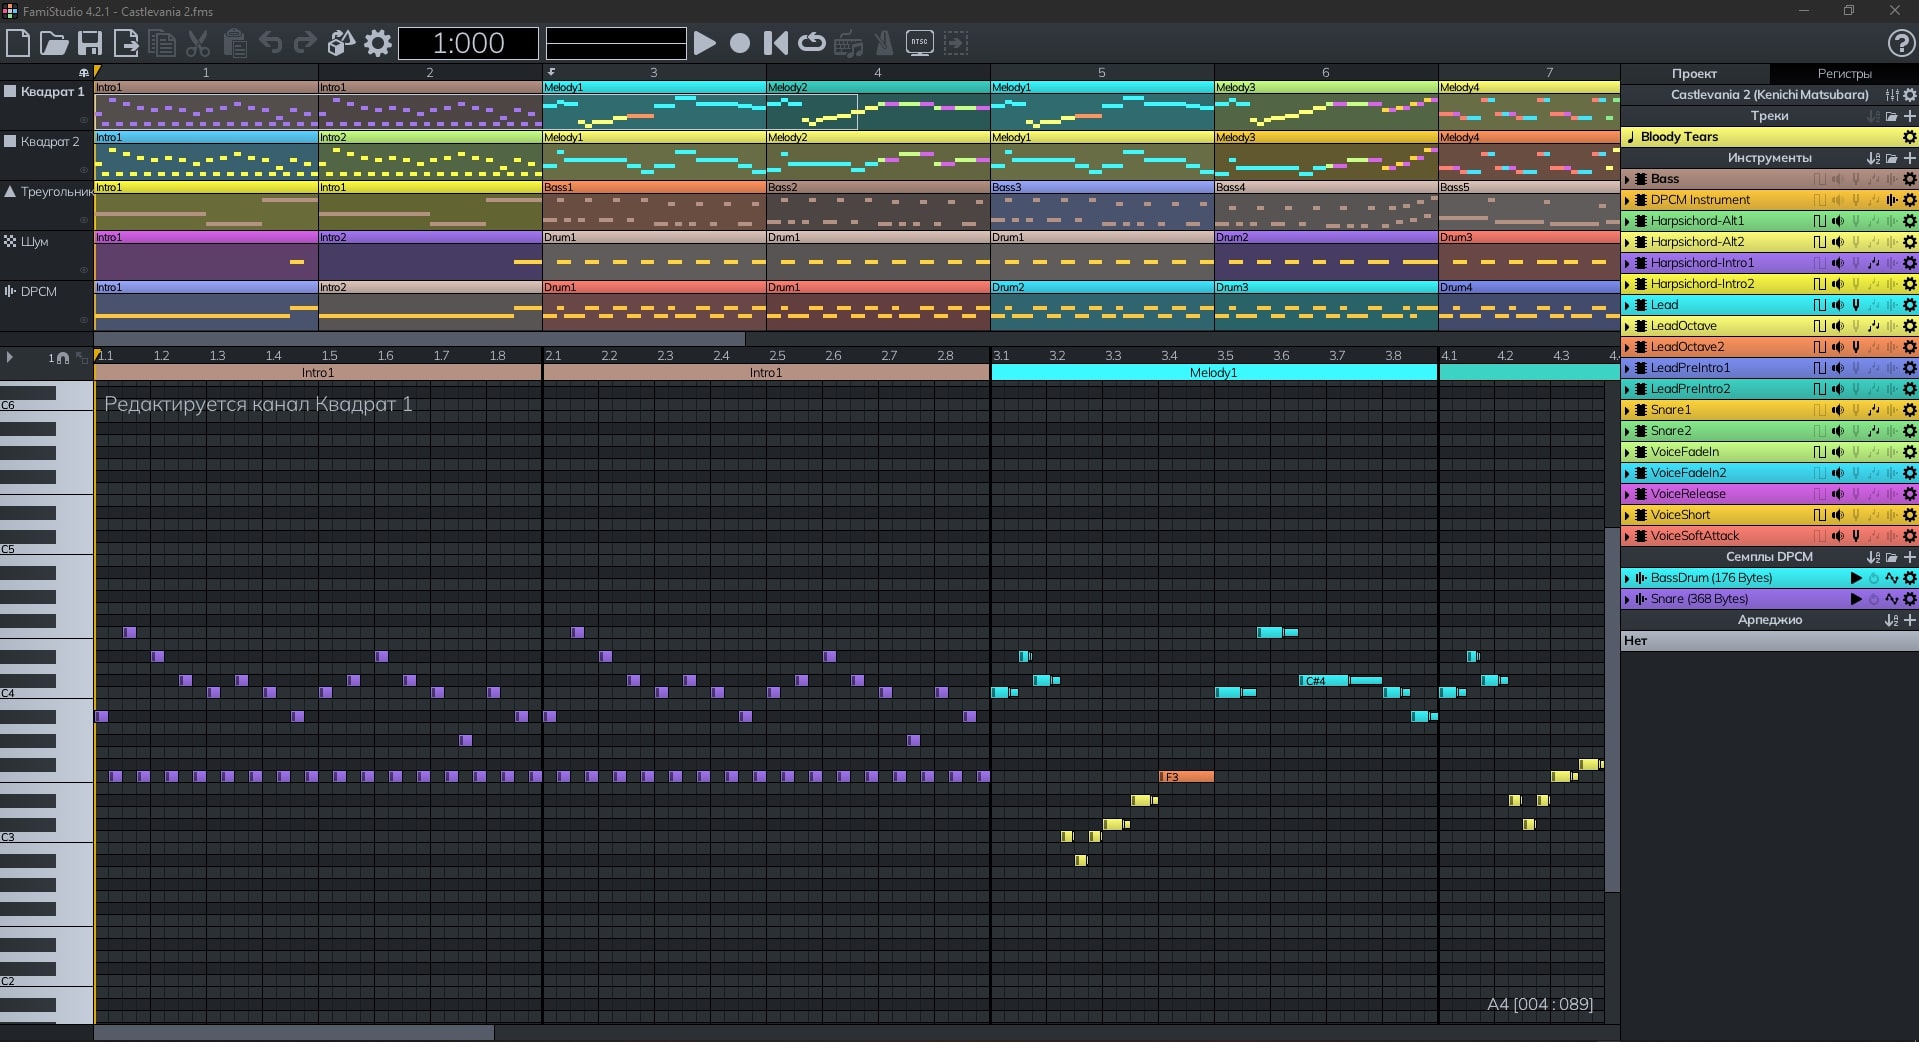Rewind to the start of the song
The image size is (1919, 1042).
coord(775,43)
